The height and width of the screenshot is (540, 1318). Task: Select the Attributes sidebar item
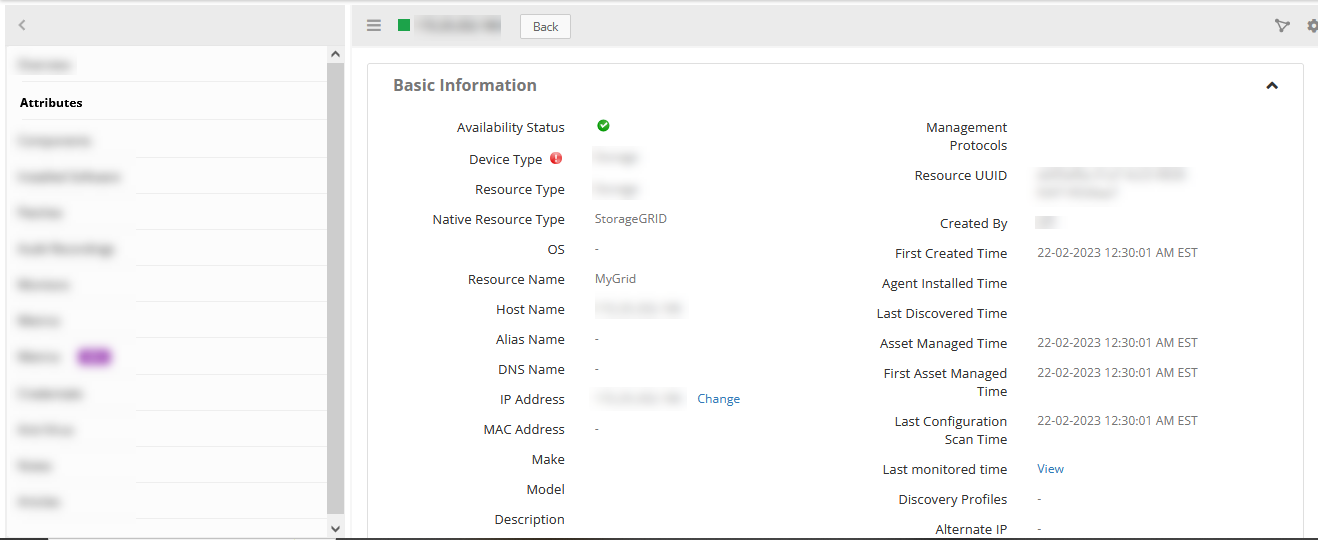point(52,103)
